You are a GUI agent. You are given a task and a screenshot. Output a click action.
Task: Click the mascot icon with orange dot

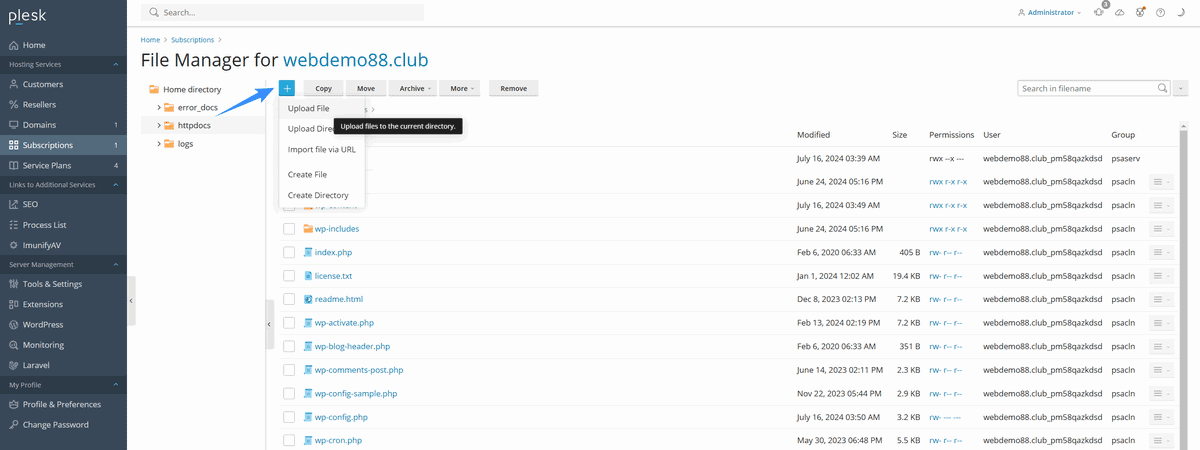(1140, 12)
